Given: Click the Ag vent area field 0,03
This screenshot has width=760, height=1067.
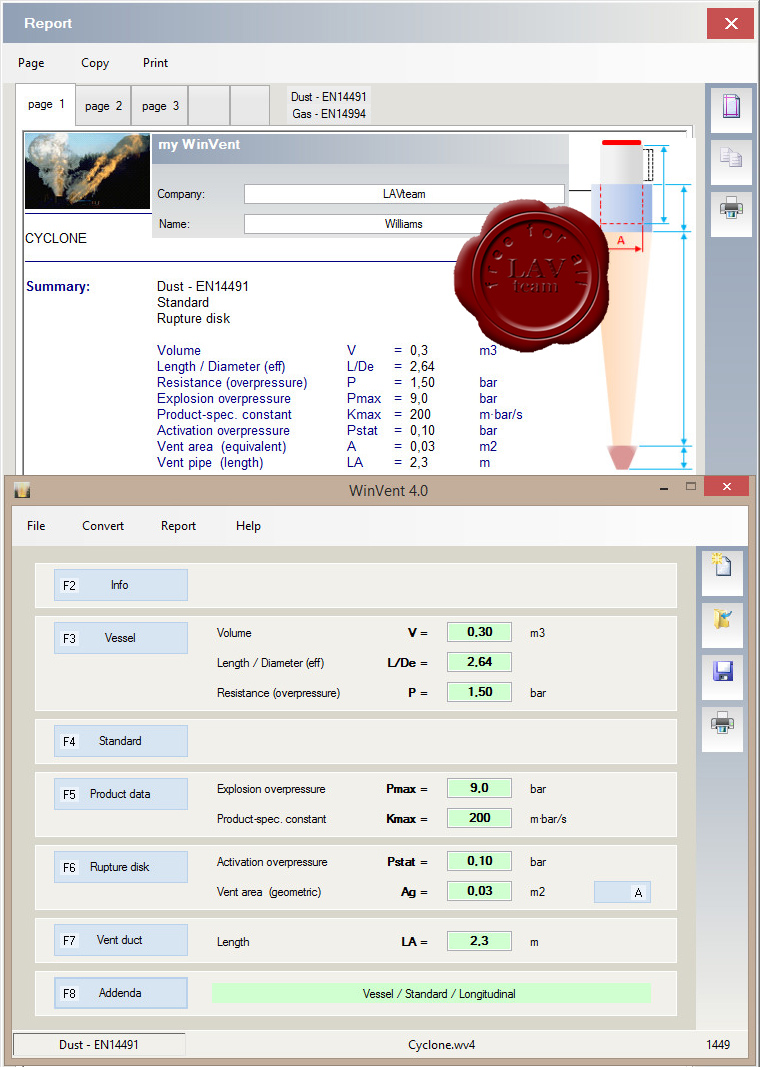Looking at the screenshot, I should pyautogui.click(x=479, y=891).
